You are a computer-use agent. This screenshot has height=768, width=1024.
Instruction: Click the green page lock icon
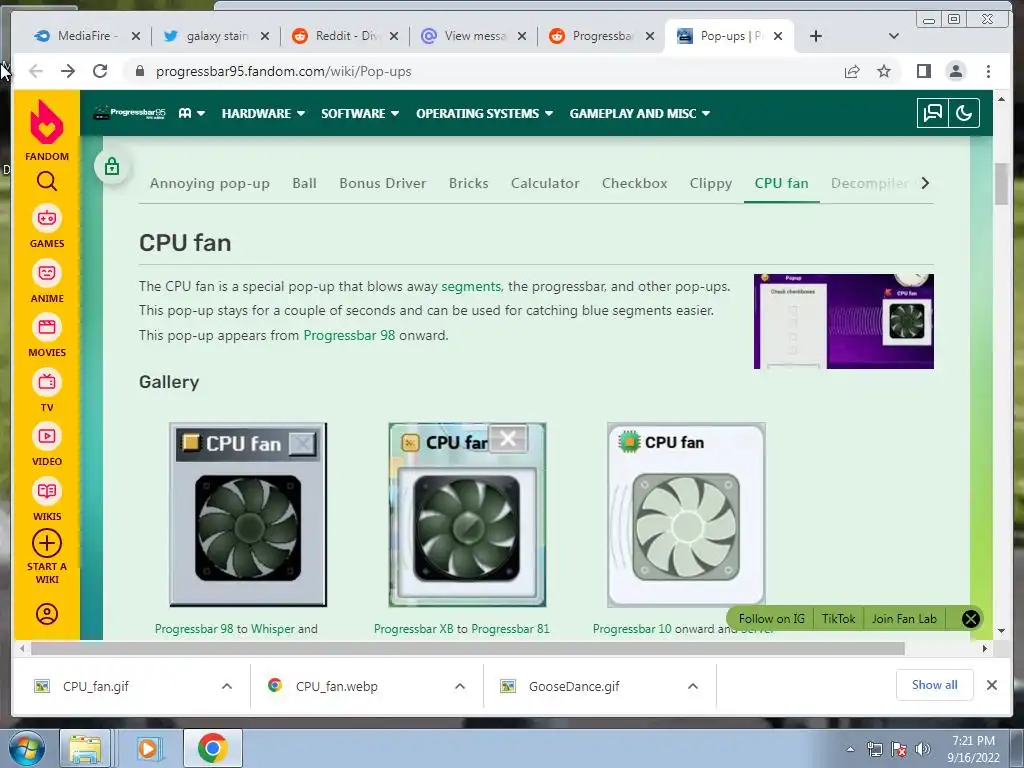pyautogui.click(x=112, y=167)
